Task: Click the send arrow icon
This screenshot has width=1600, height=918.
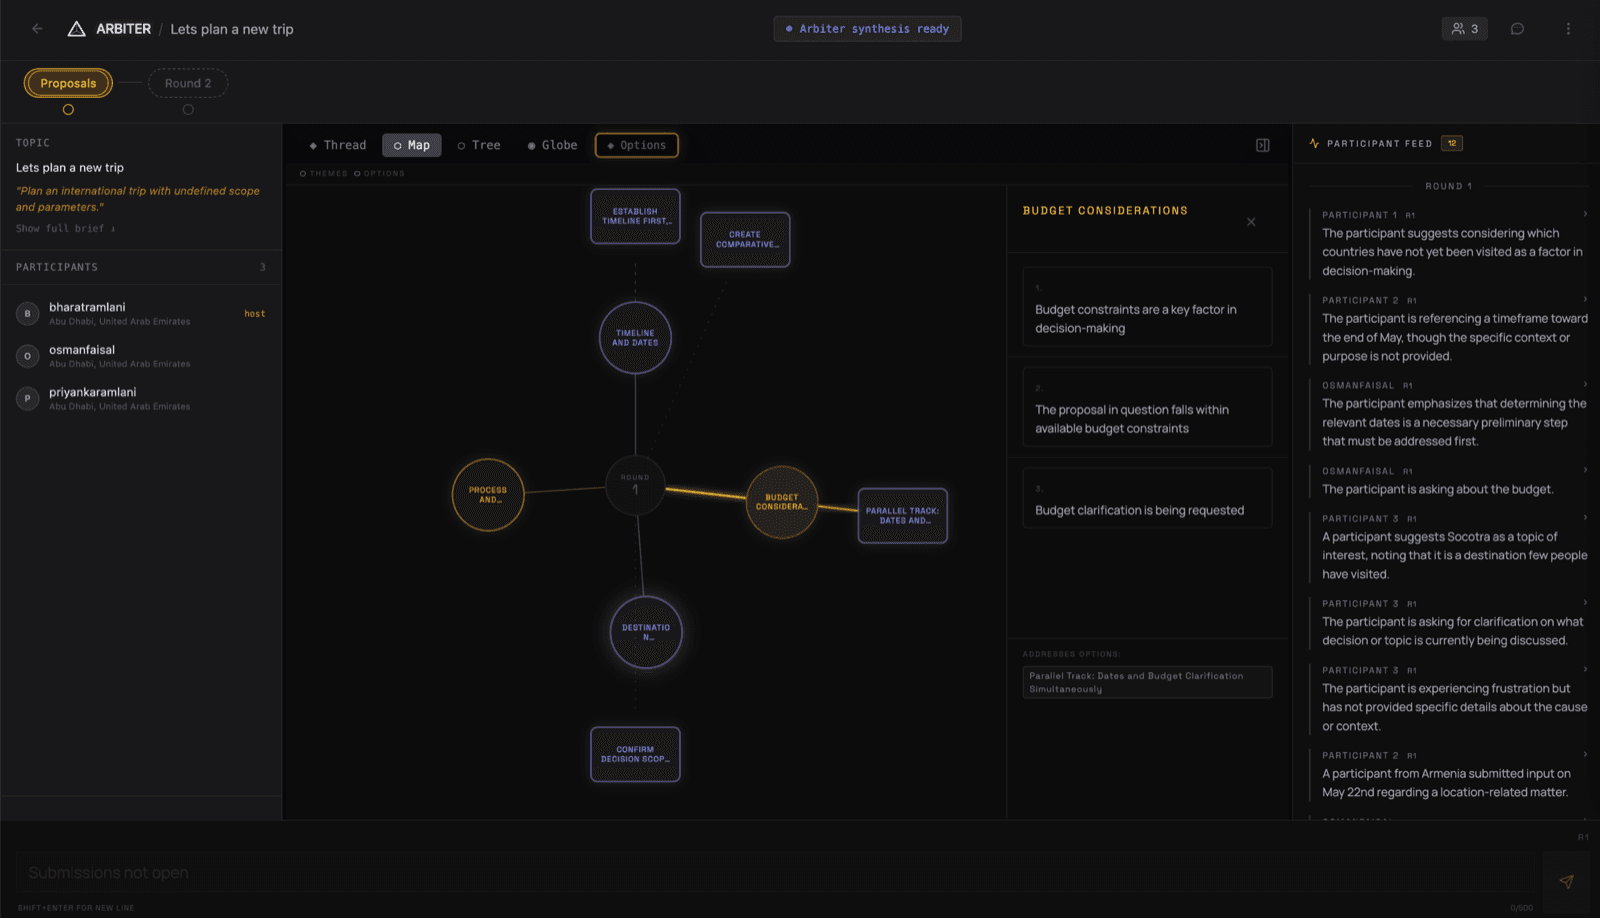Action: 1566,881
